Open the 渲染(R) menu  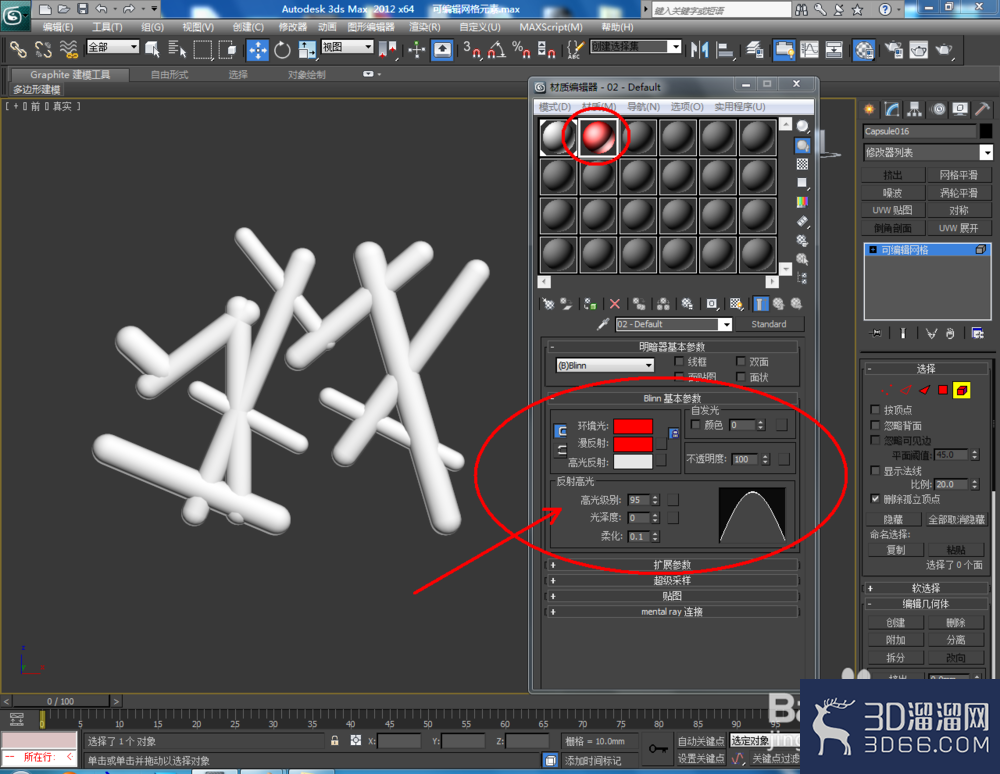pos(425,27)
